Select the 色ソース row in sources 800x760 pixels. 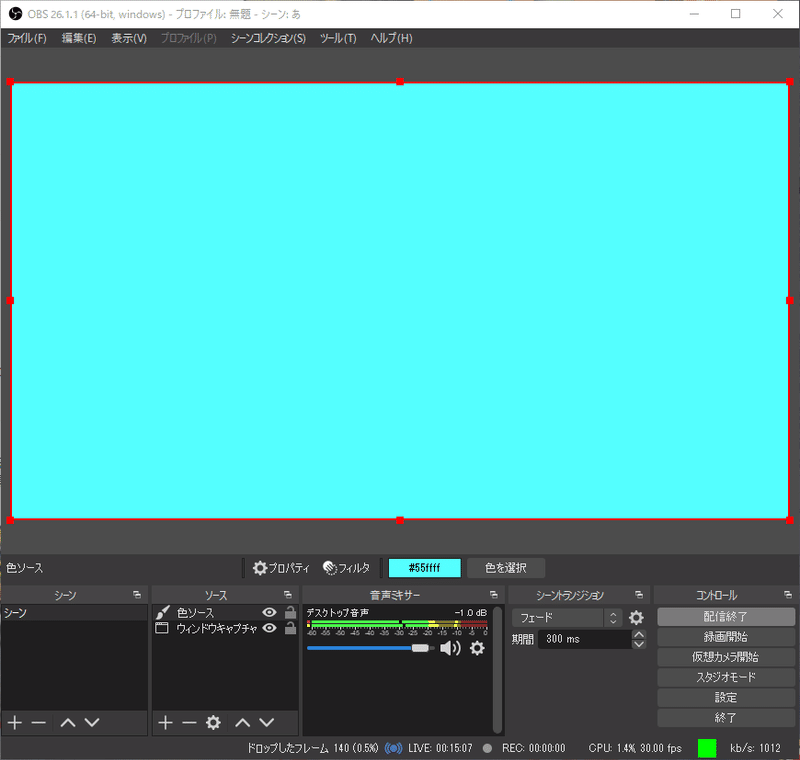pyautogui.click(x=225, y=613)
